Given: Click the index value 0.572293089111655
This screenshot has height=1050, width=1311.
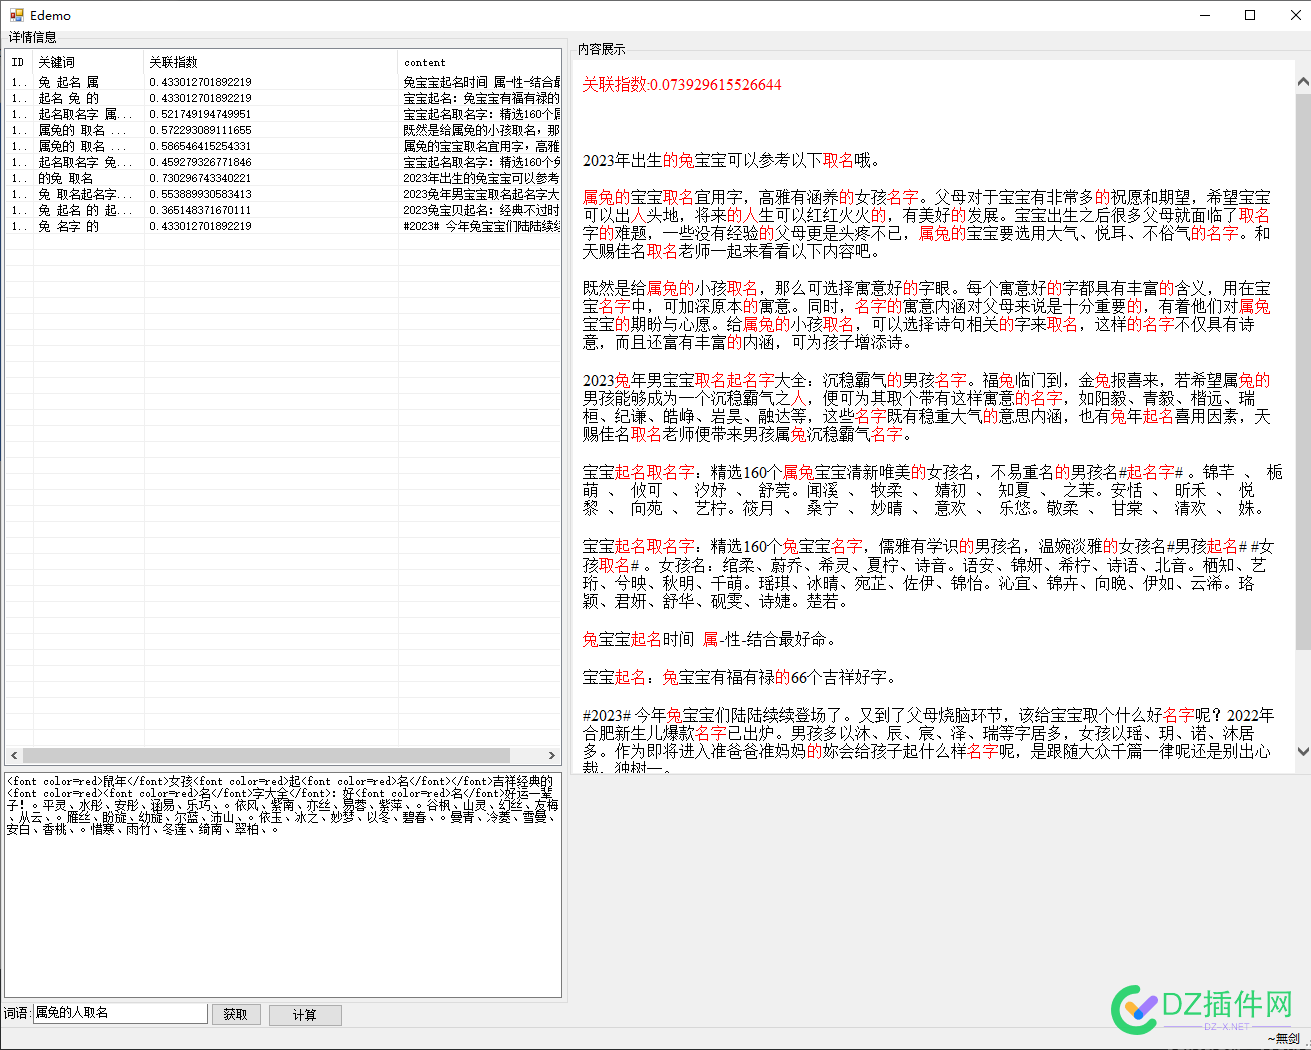Looking at the screenshot, I should (x=200, y=130).
